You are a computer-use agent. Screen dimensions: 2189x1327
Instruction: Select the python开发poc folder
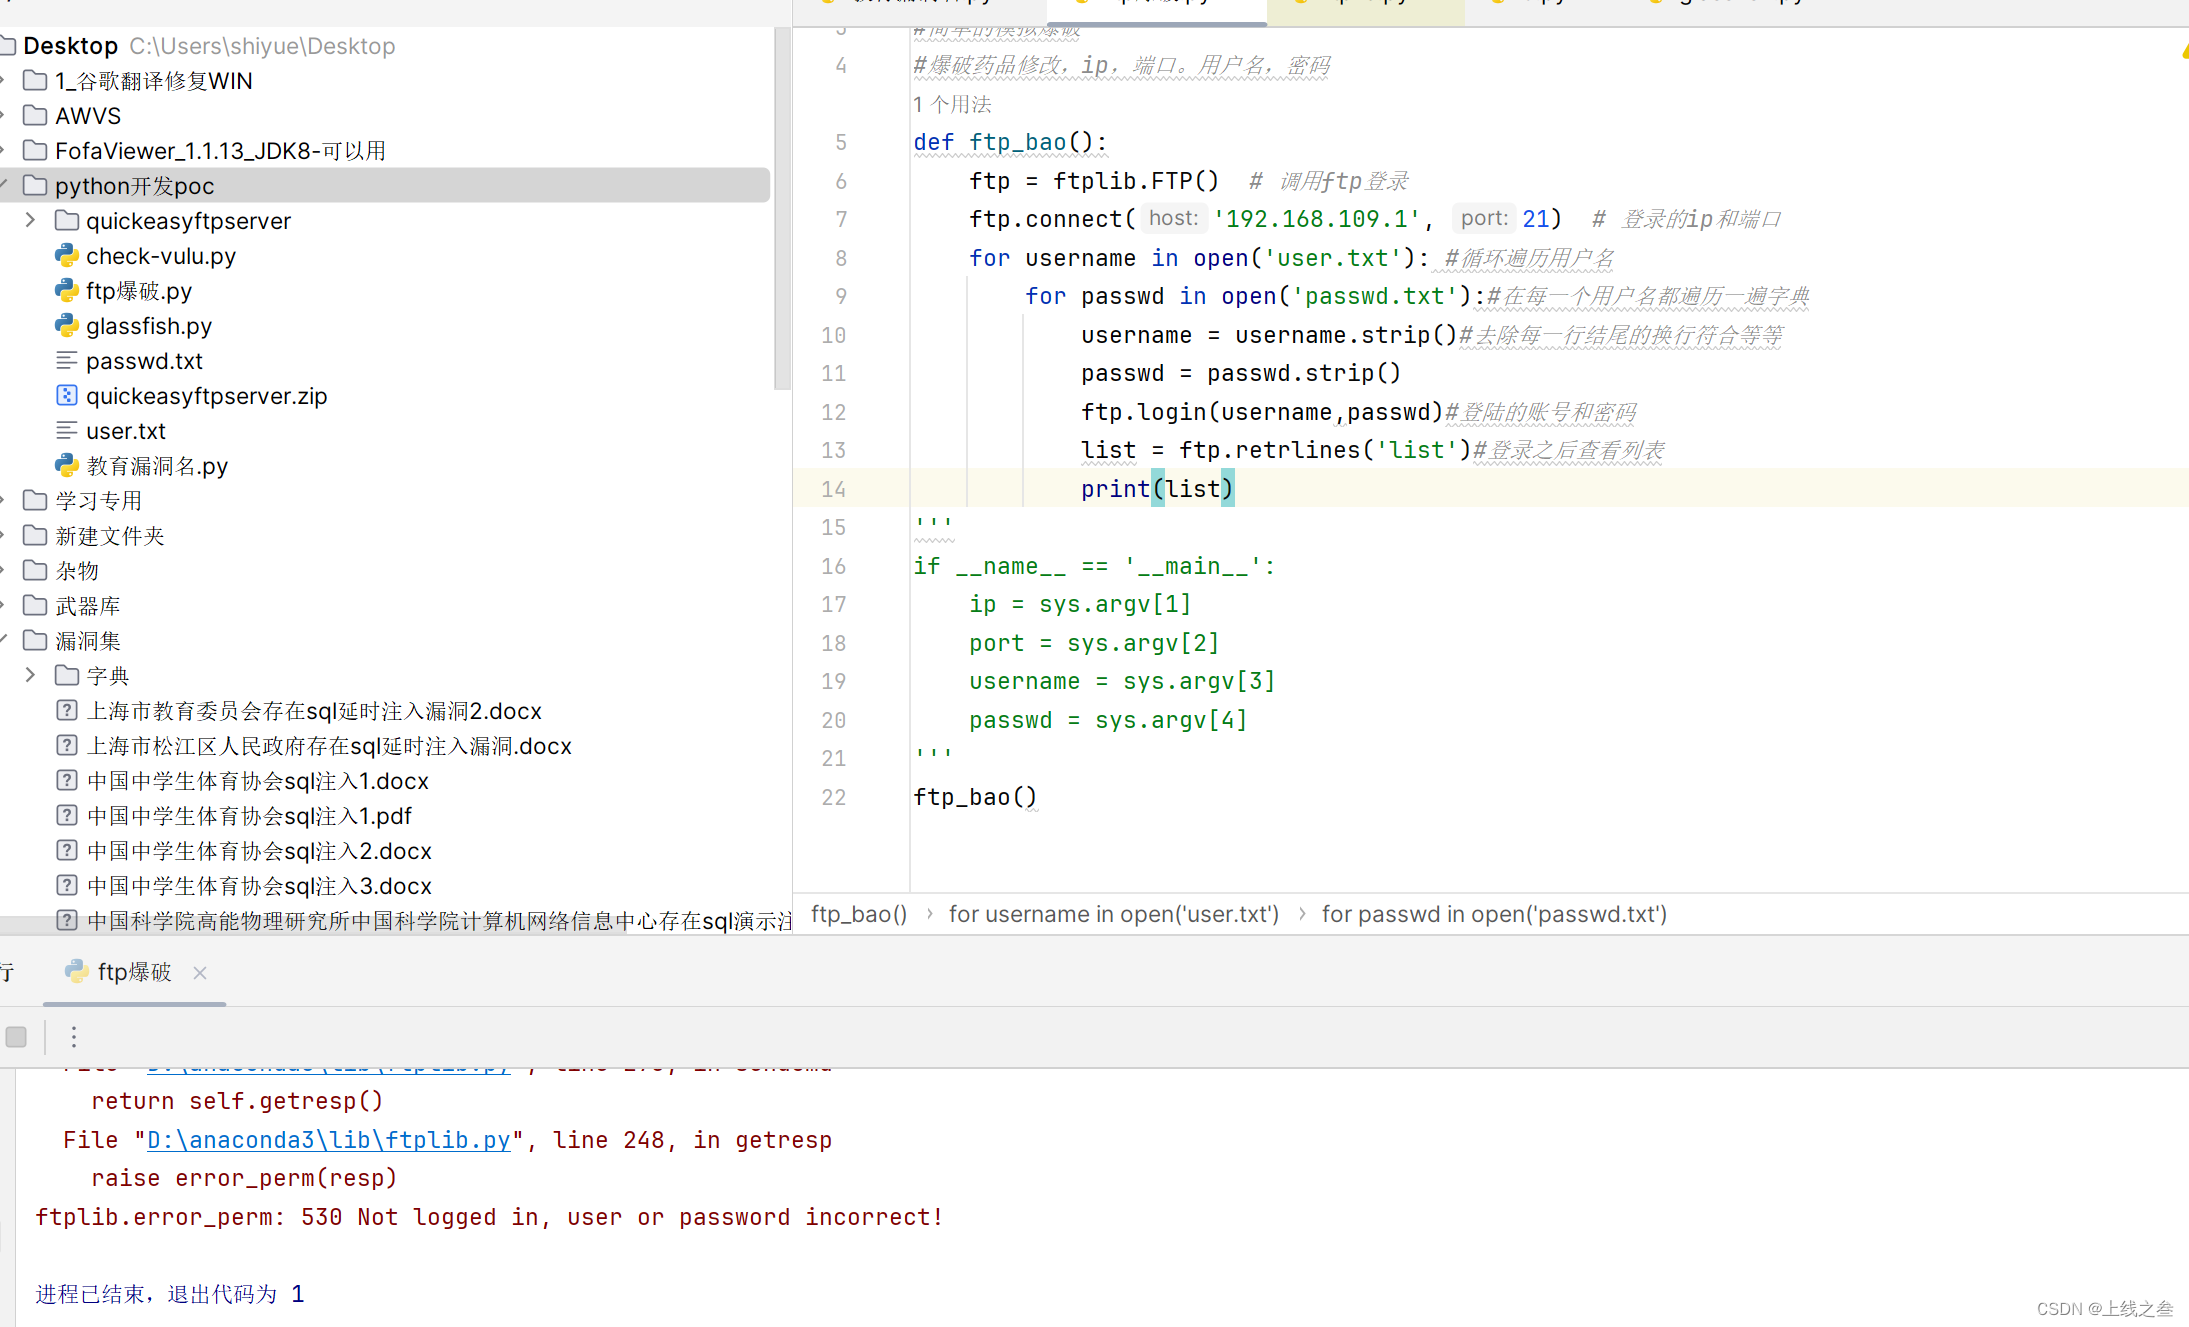[134, 186]
